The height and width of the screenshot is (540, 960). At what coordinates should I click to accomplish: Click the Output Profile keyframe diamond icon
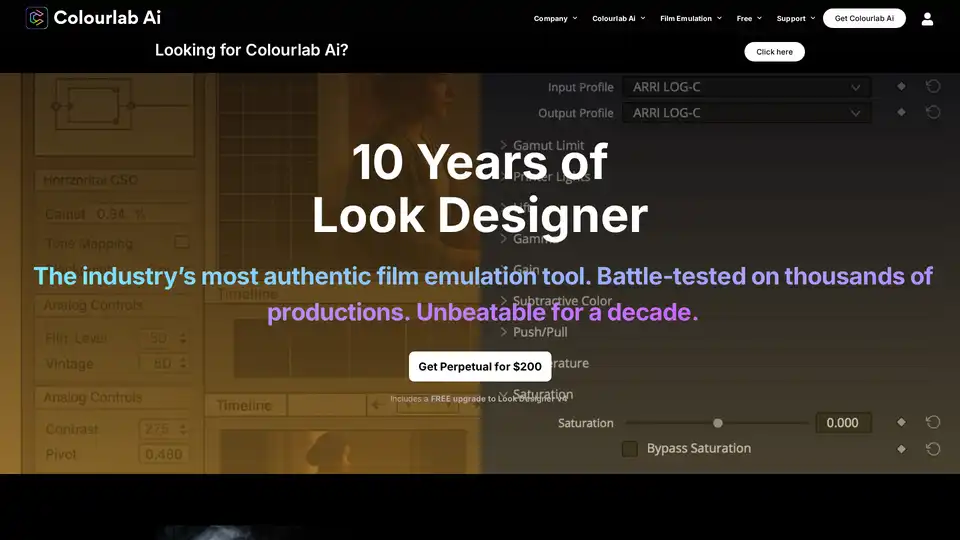coord(901,113)
